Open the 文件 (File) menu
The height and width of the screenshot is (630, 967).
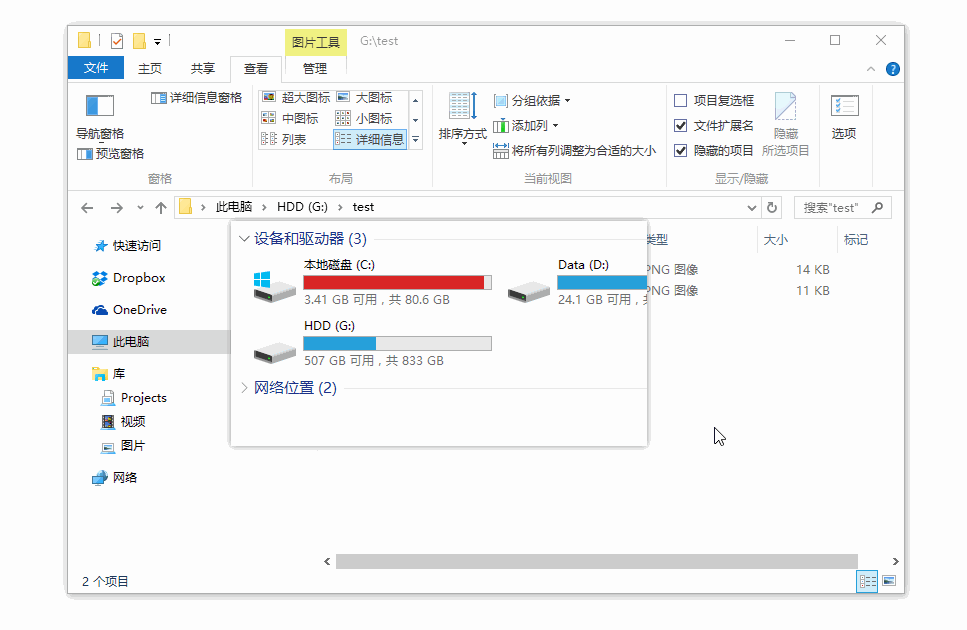[x=95, y=68]
